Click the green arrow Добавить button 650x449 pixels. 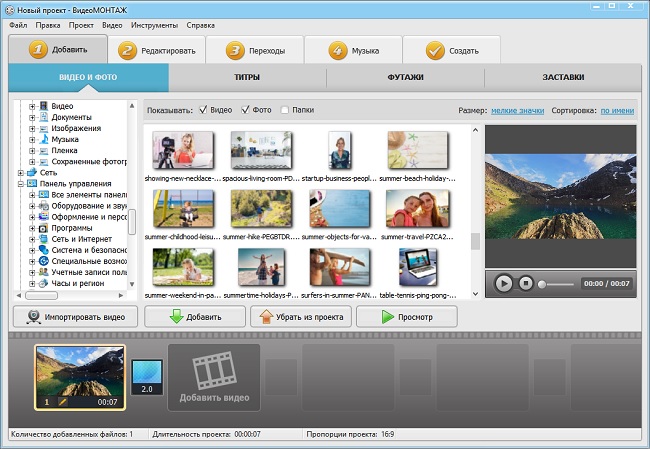195,317
